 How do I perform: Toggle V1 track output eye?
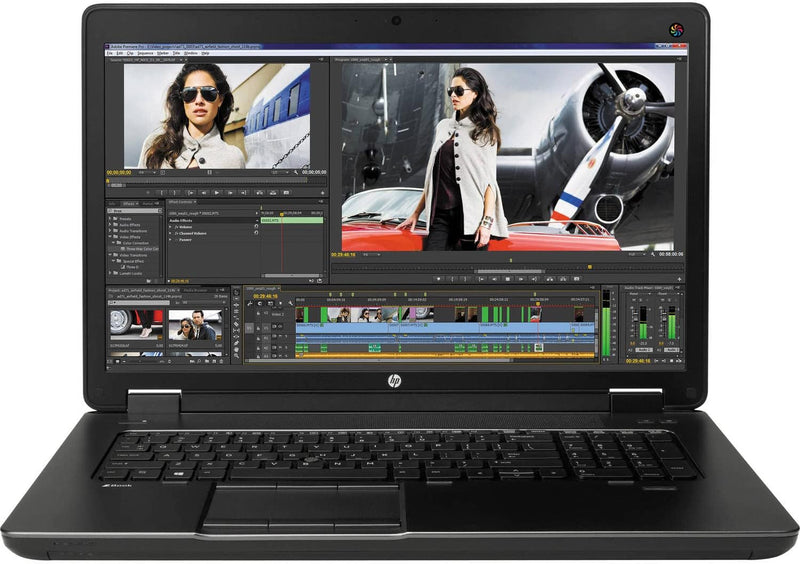pyautogui.click(x=280, y=326)
